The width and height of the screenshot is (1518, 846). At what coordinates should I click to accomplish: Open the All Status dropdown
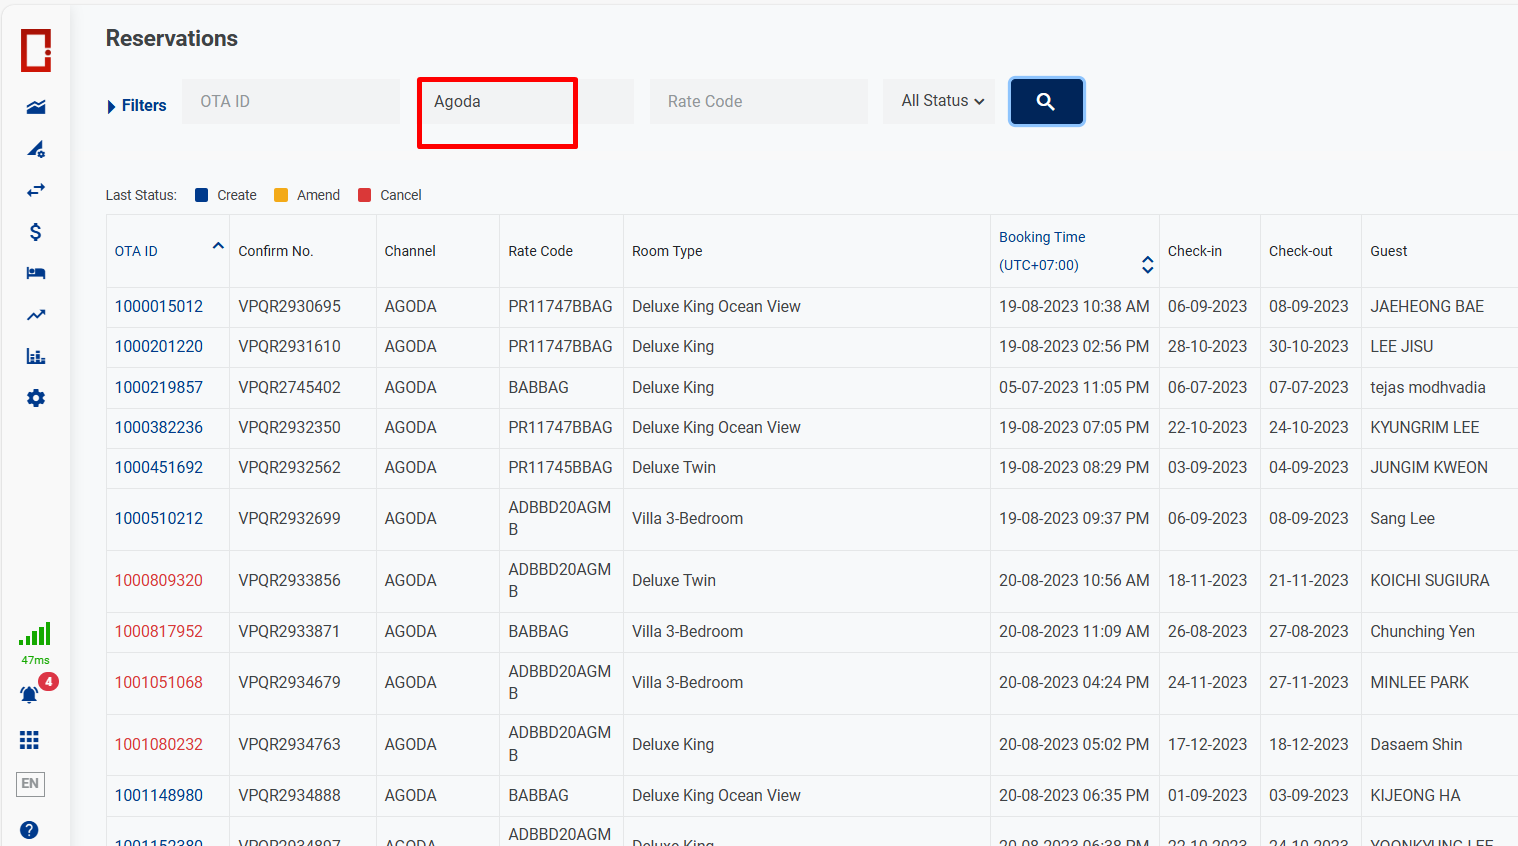click(x=940, y=101)
